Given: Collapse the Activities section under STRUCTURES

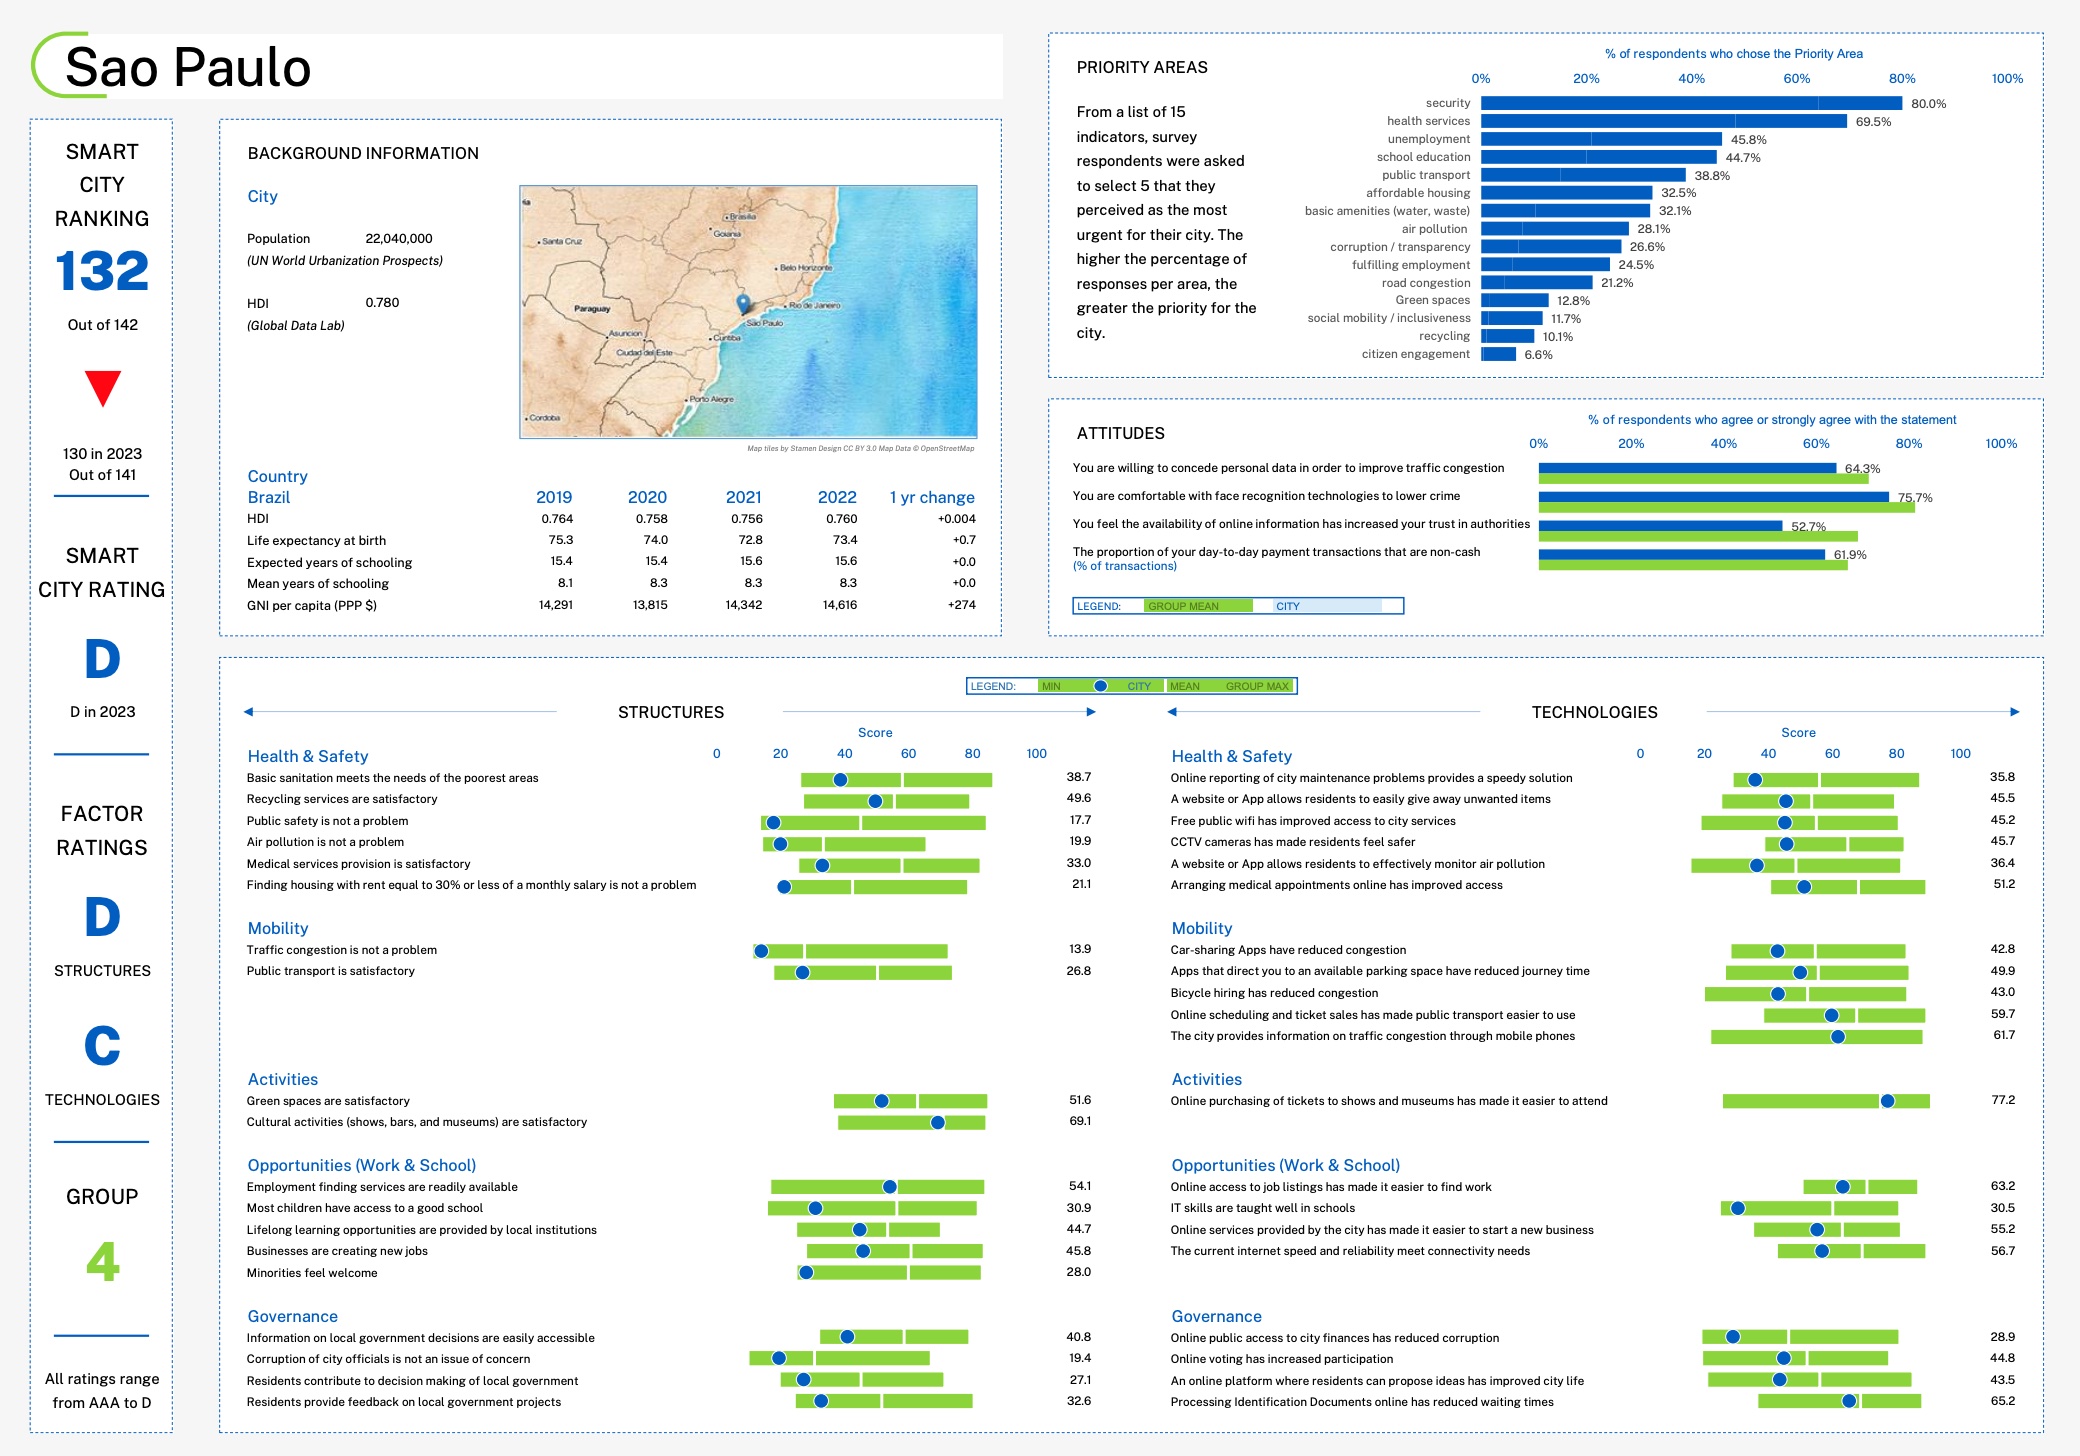Looking at the screenshot, I should (283, 1079).
